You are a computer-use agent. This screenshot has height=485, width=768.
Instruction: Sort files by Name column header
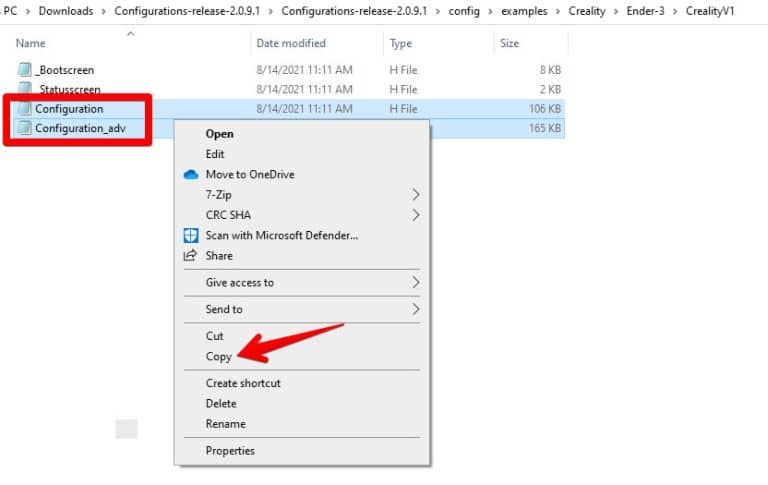31,44
